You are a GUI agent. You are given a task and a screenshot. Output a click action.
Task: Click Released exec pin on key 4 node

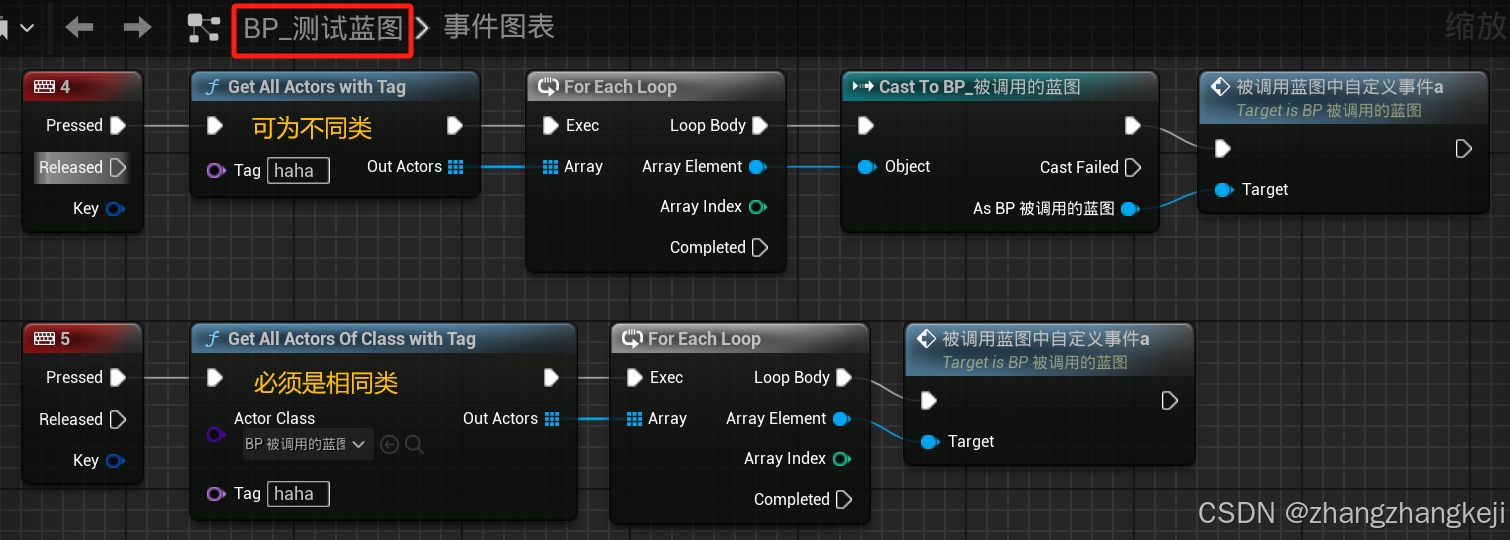coord(118,167)
